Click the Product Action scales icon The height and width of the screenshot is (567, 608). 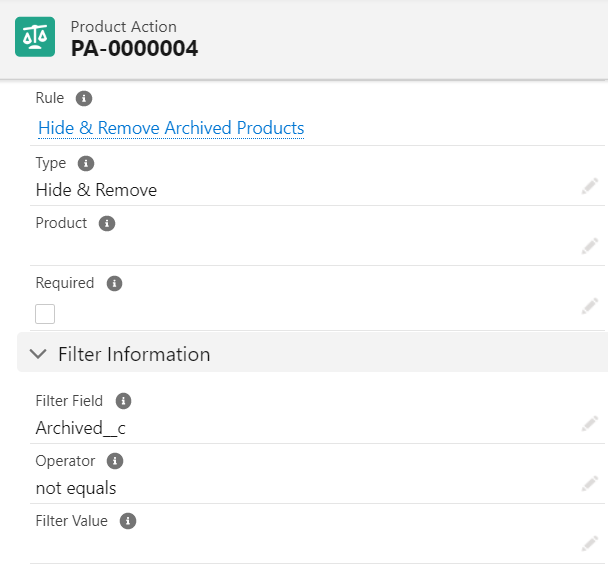pos(35,37)
